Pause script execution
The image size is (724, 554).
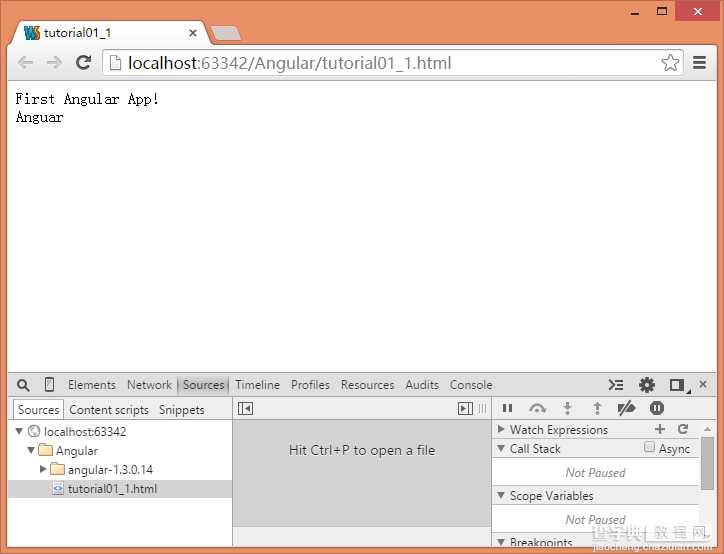click(x=507, y=408)
